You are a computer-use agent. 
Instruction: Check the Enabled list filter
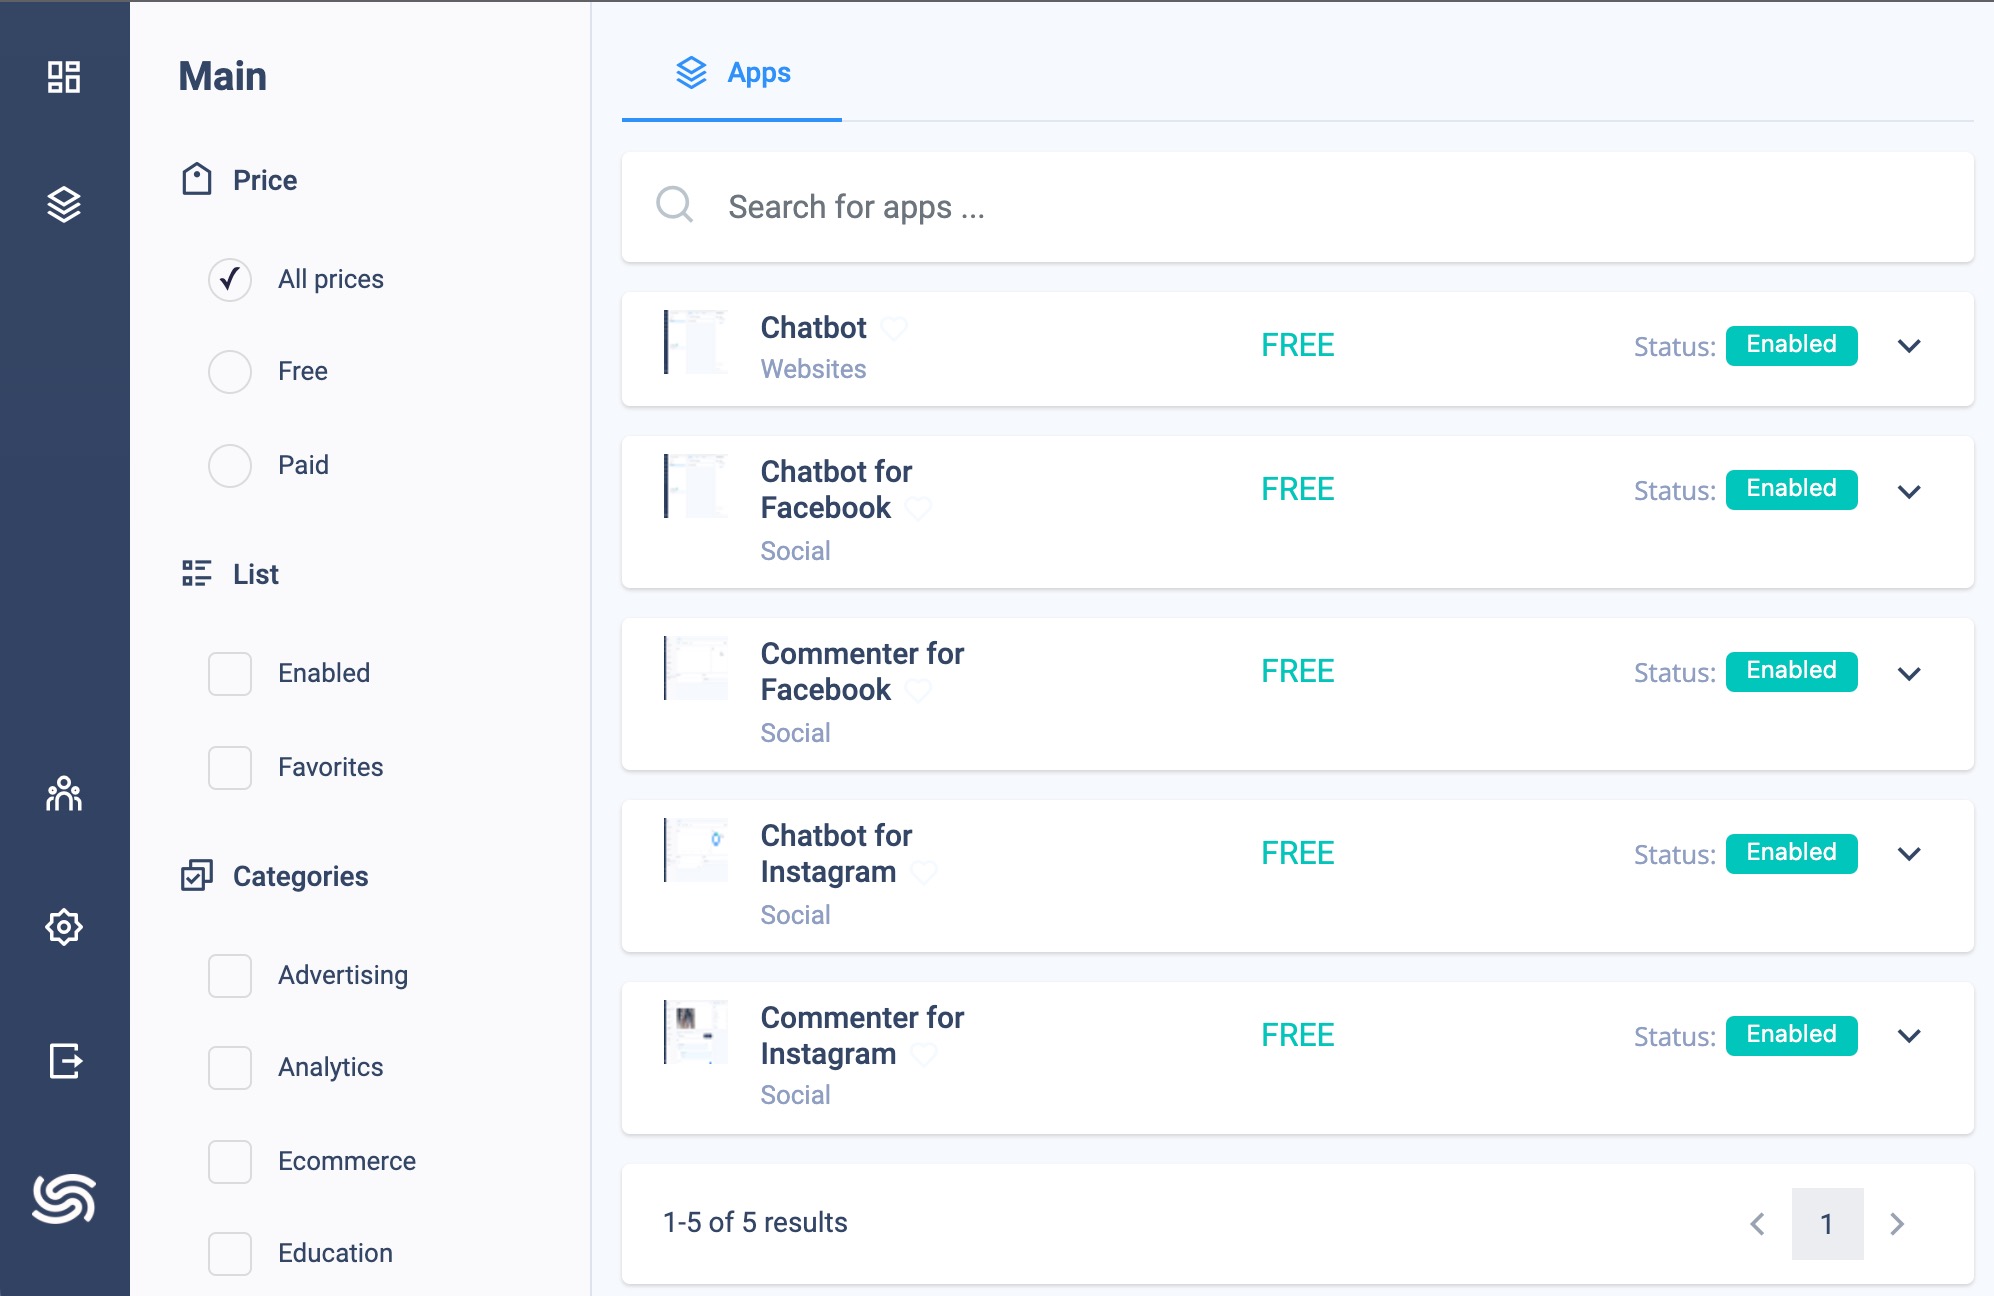click(x=230, y=674)
